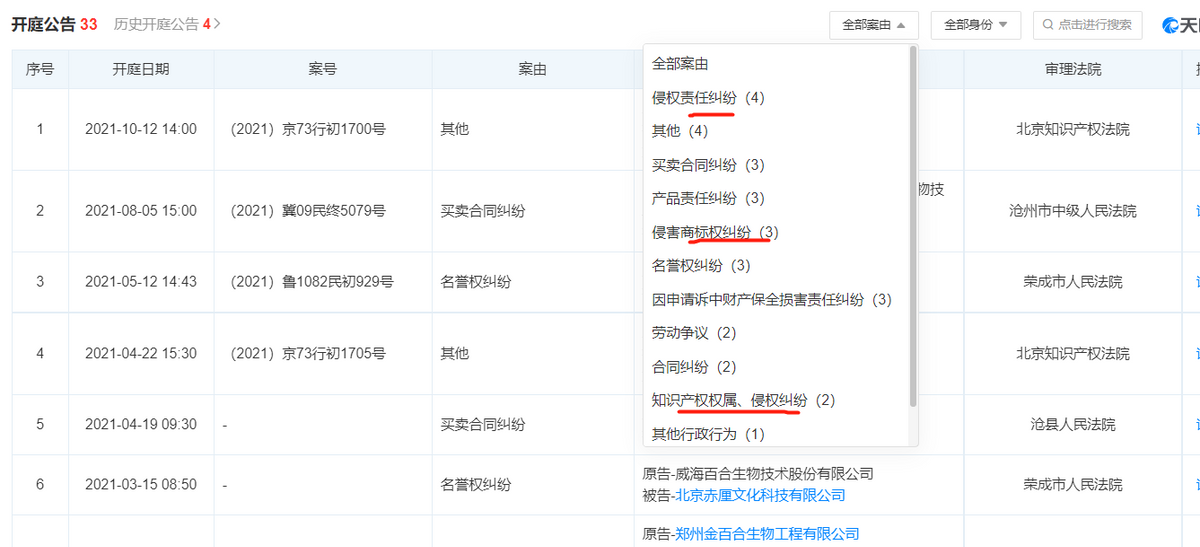Click the Tianyancha logo icon
The image size is (1200, 547).
1171,25
